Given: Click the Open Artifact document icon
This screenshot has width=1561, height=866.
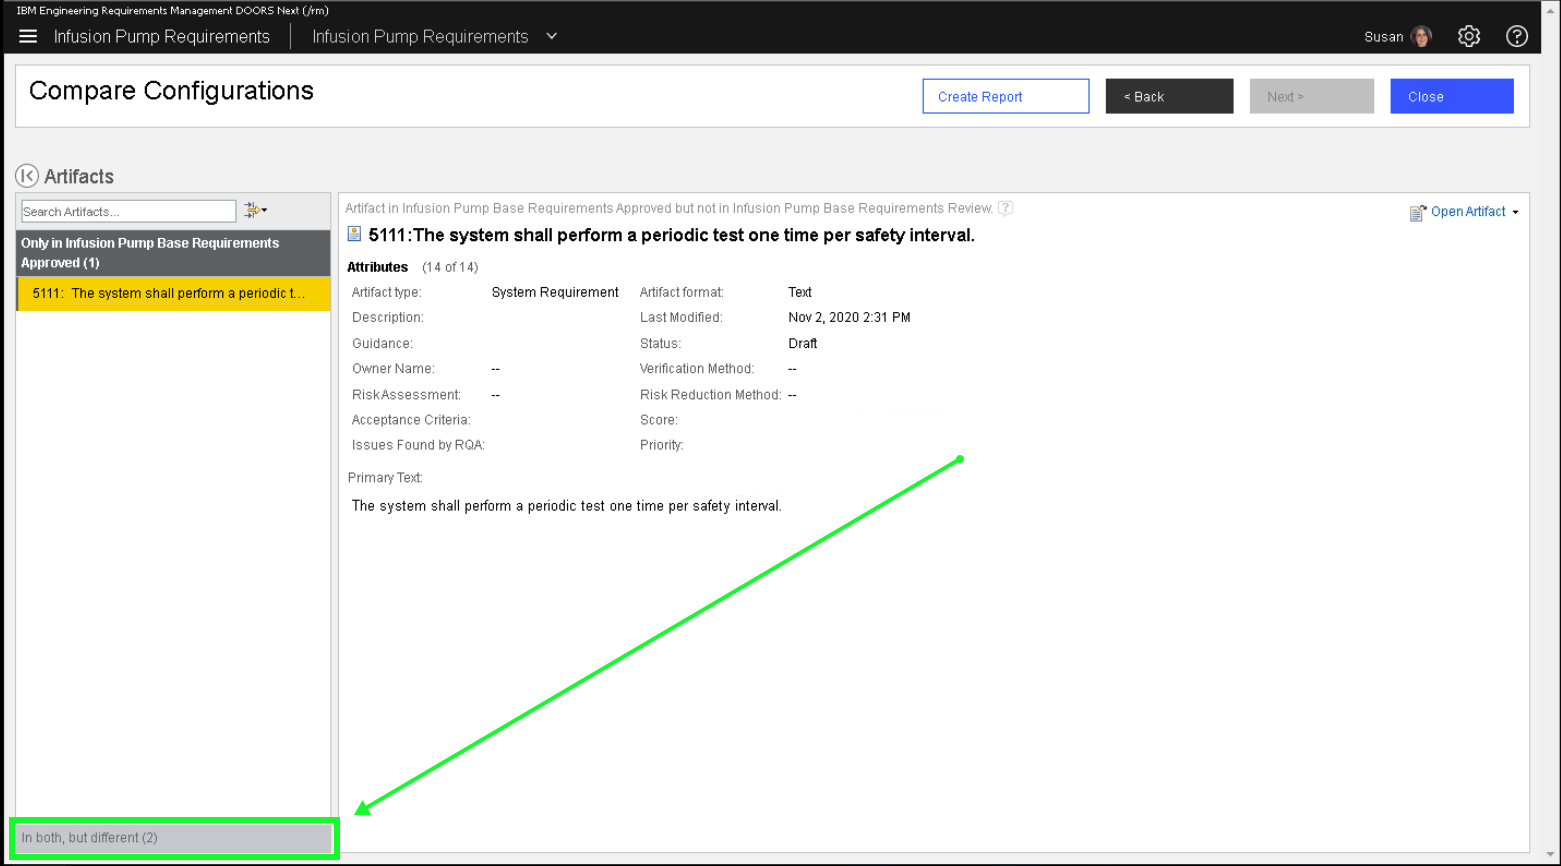Looking at the screenshot, I should 1416,212.
